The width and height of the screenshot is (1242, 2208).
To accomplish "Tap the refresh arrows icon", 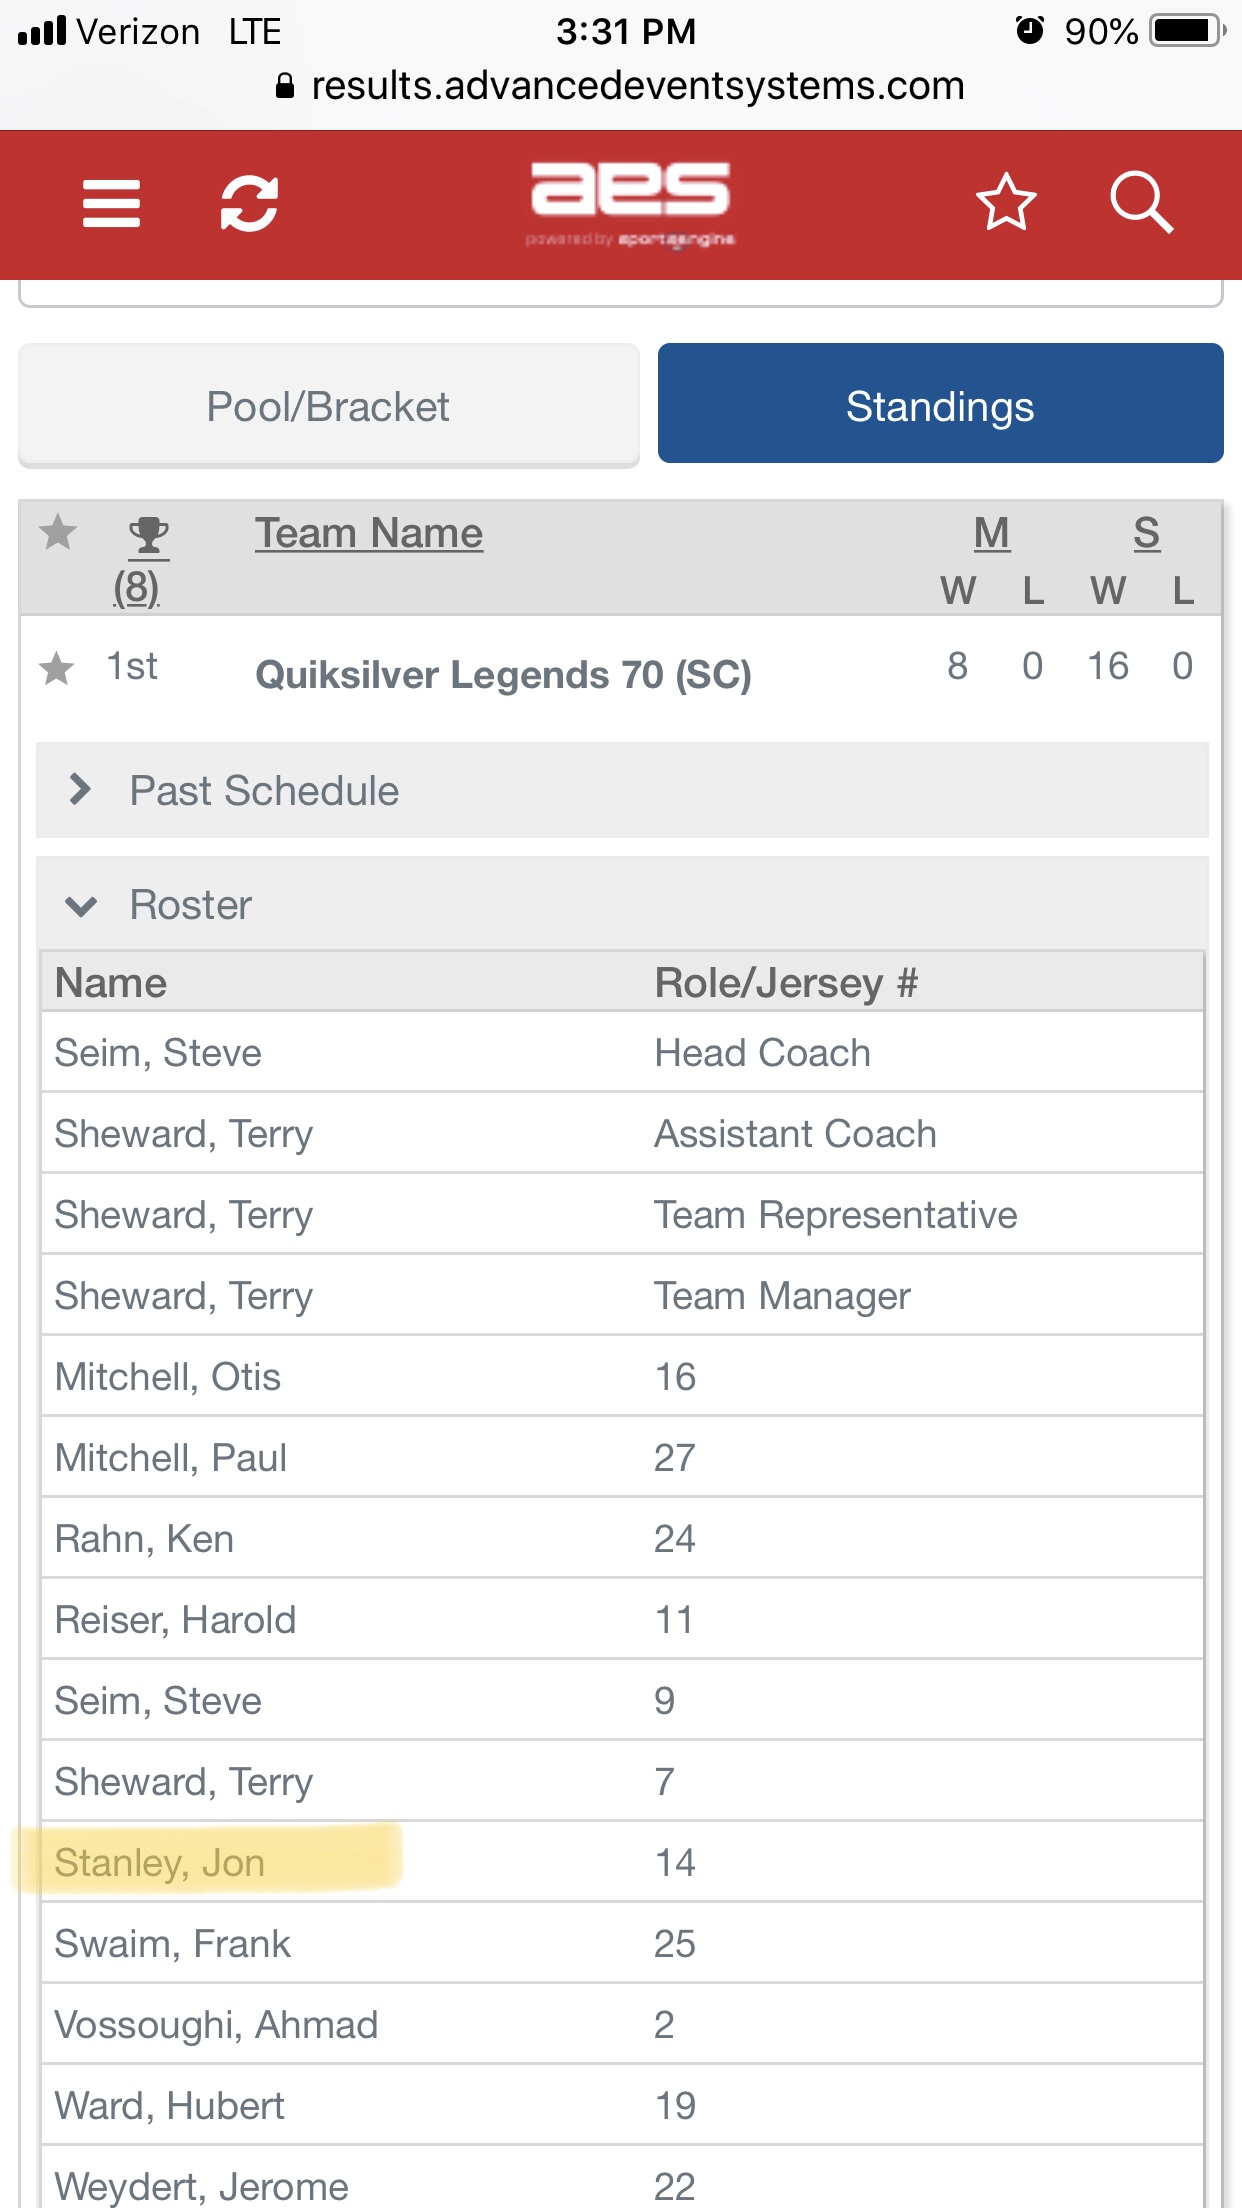I will (249, 204).
